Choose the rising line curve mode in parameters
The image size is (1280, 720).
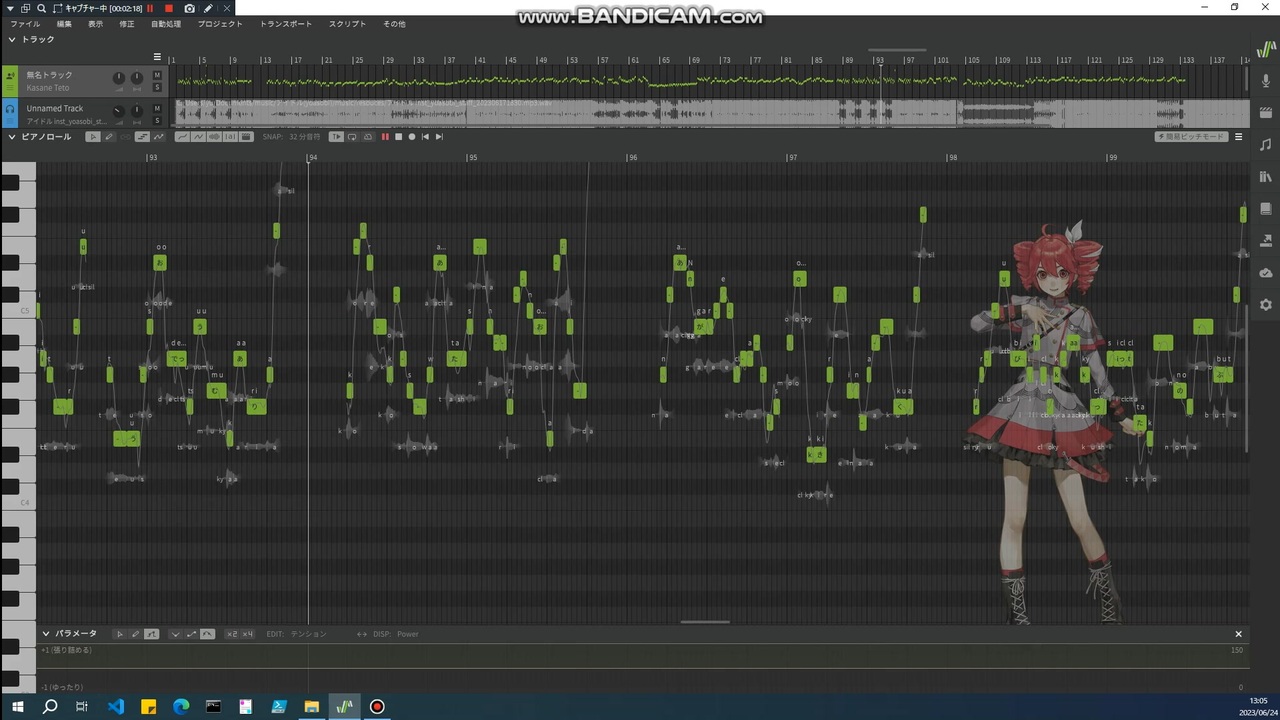191,634
